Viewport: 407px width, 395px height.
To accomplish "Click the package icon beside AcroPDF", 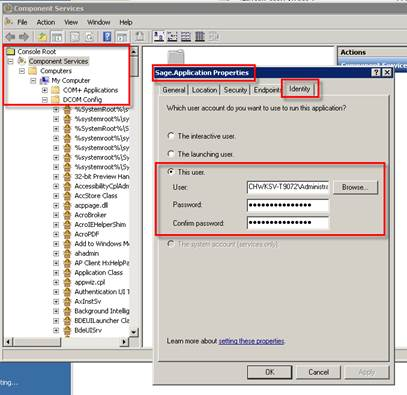I will pyautogui.click(x=67, y=234).
